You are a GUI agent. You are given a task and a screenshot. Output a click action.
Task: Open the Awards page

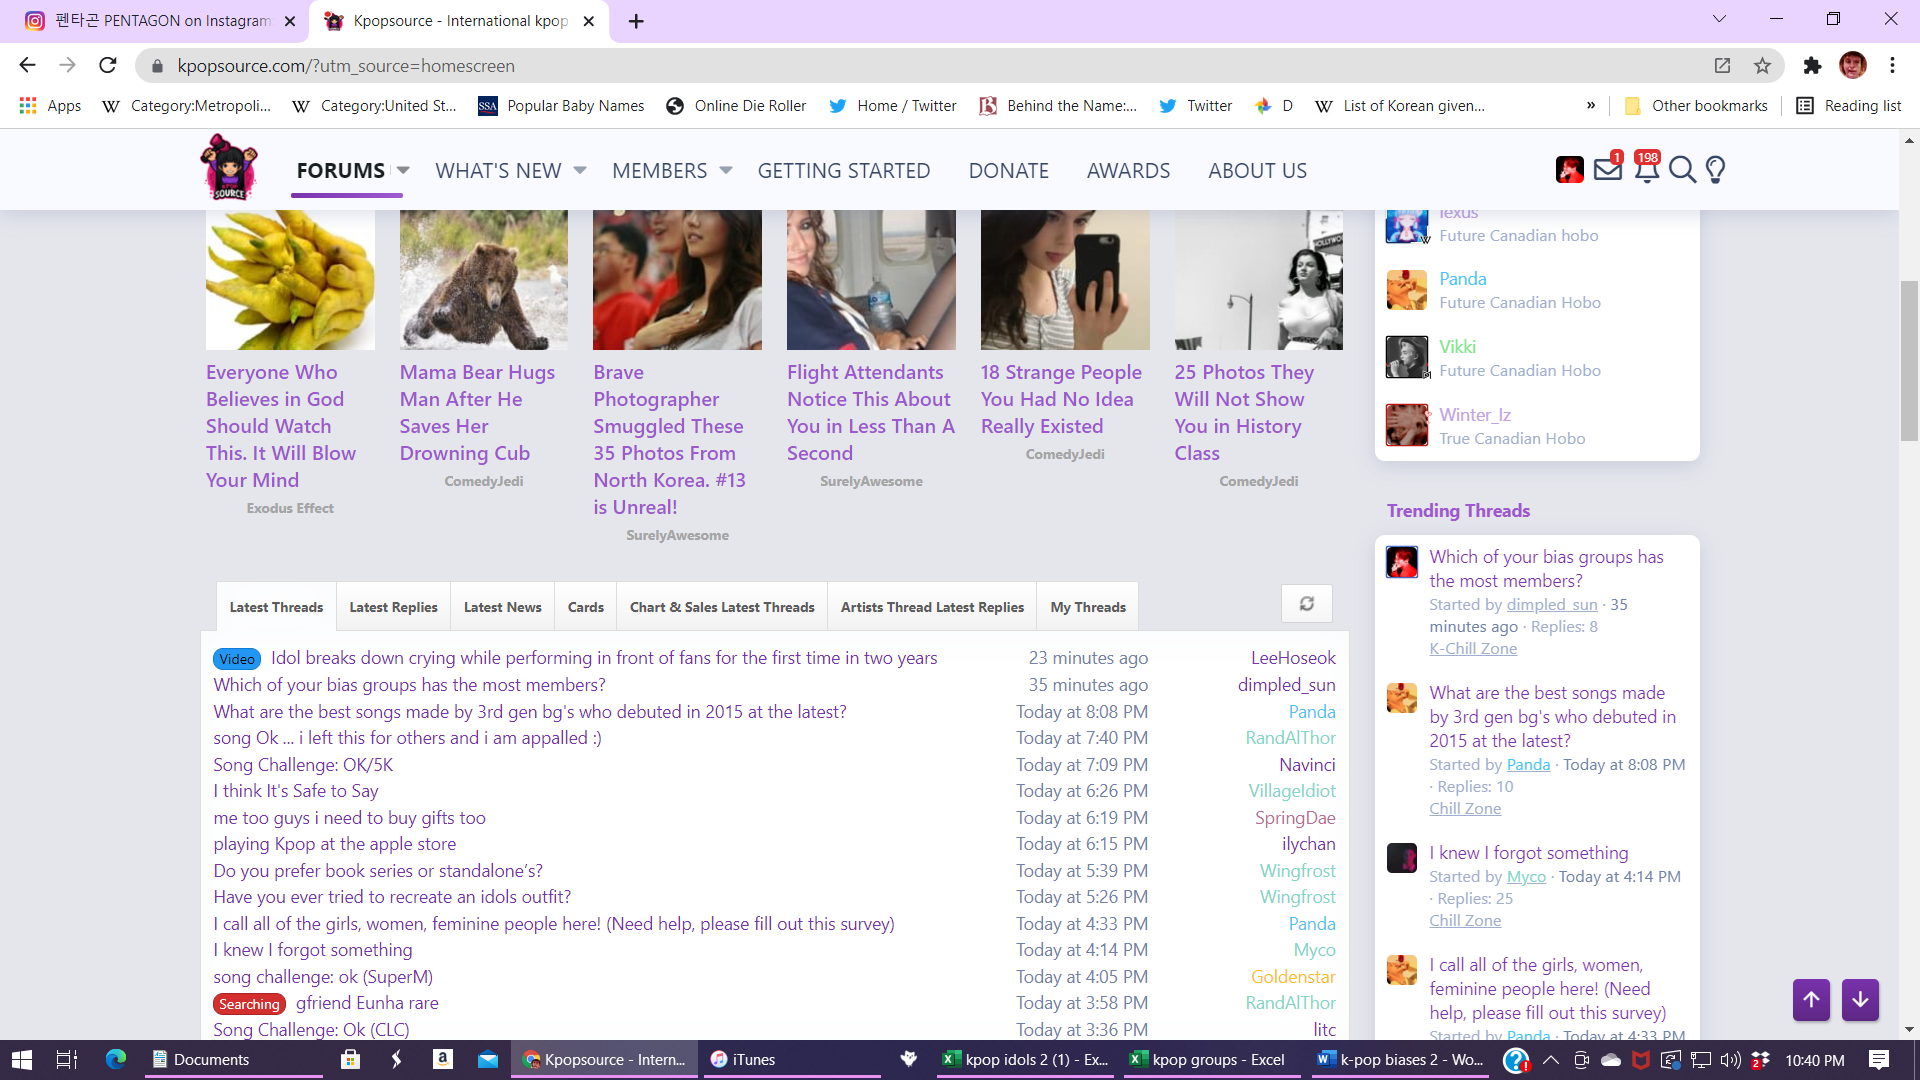(1128, 171)
